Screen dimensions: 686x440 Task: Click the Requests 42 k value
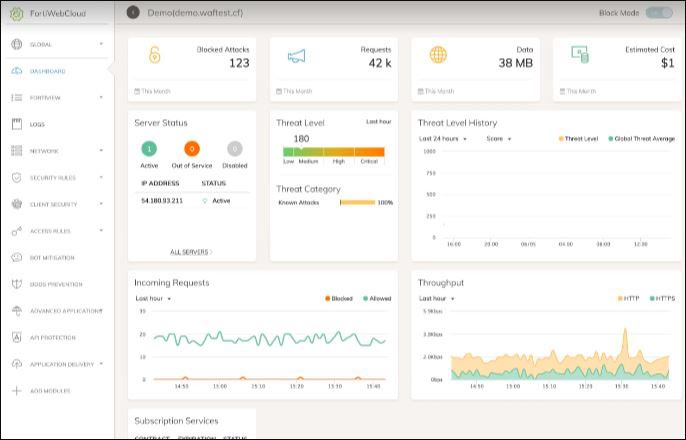click(x=380, y=63)
